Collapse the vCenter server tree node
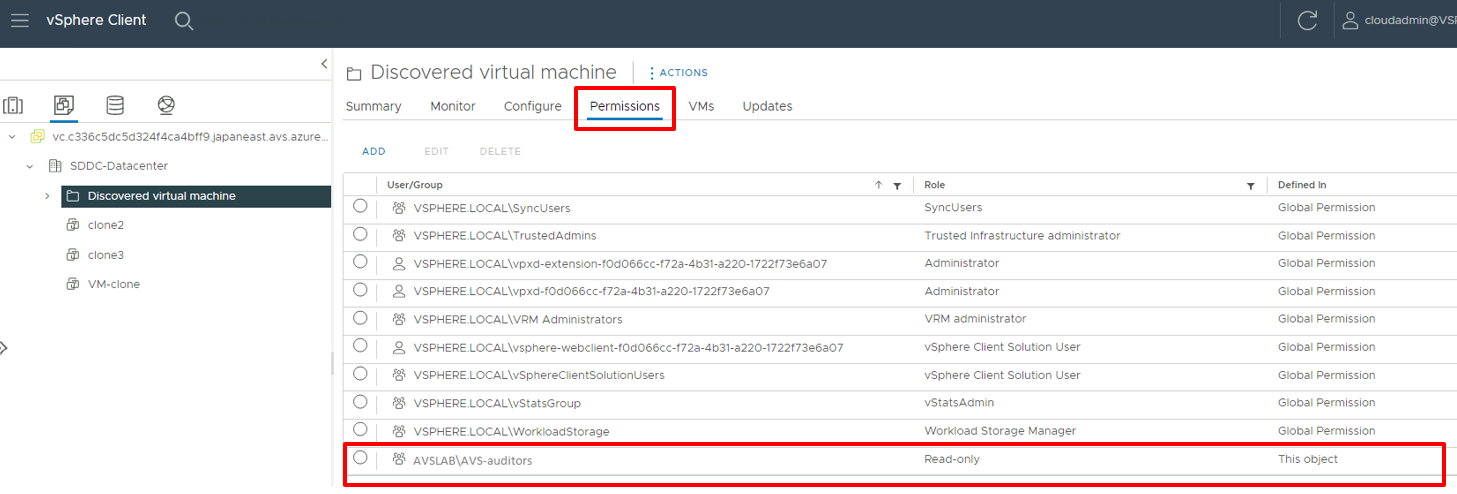 (x=12, y=136)
